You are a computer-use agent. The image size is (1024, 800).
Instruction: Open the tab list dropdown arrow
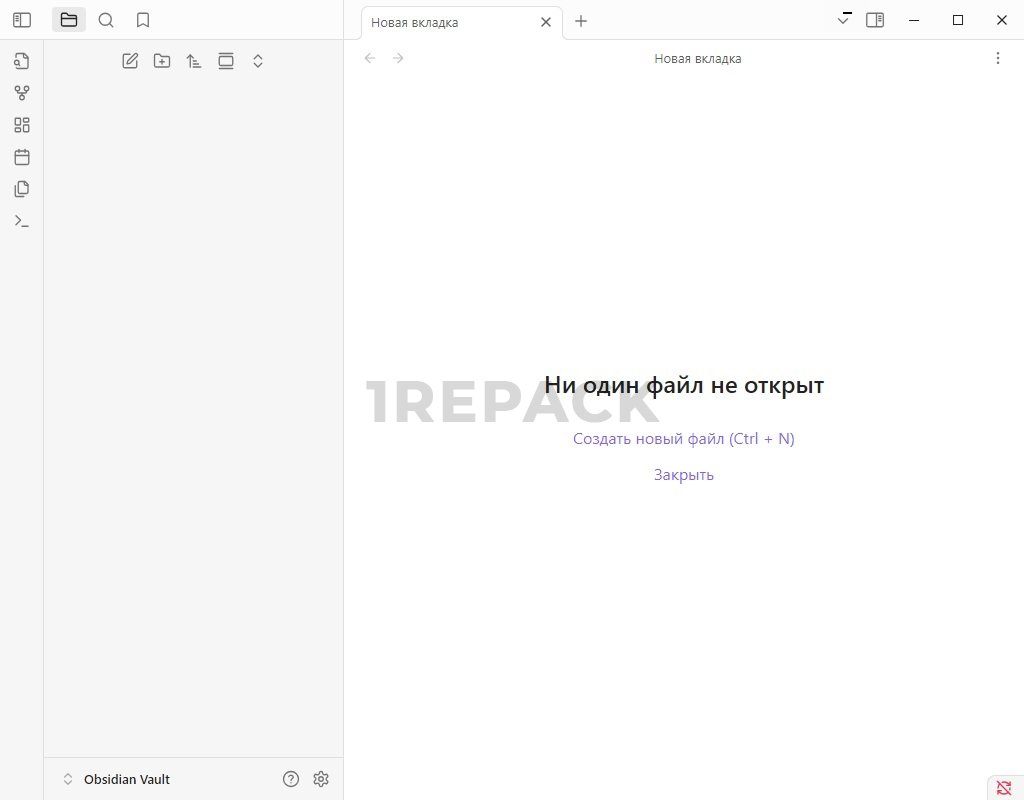(844, 20)
